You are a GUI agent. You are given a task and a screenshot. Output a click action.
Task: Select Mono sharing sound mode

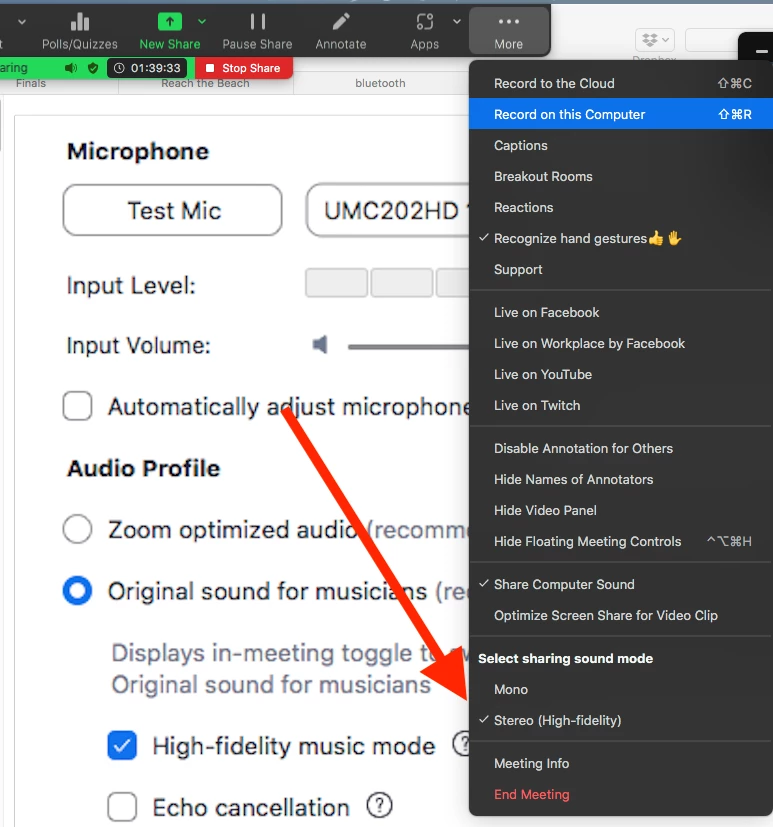[x=621, y=689]
